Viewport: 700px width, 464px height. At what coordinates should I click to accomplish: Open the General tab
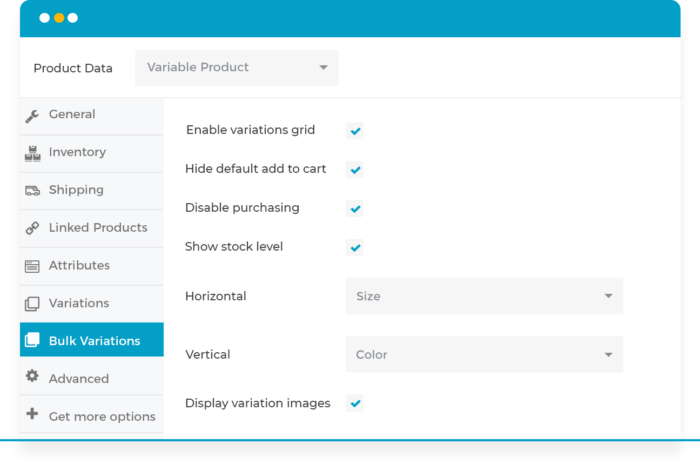[x=92, y=115]
